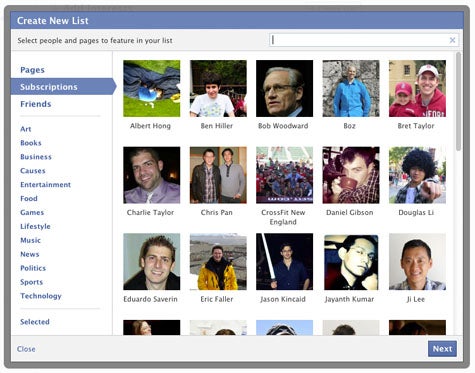Clear the search field with the X icon

[452, 40]
